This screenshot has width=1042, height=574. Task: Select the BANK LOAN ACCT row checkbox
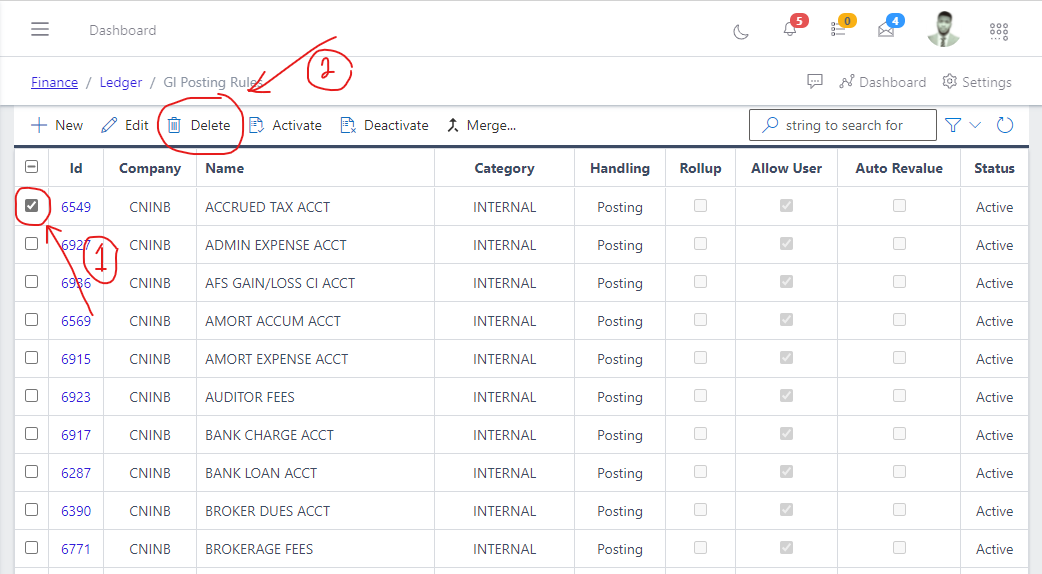click(31, 472)
